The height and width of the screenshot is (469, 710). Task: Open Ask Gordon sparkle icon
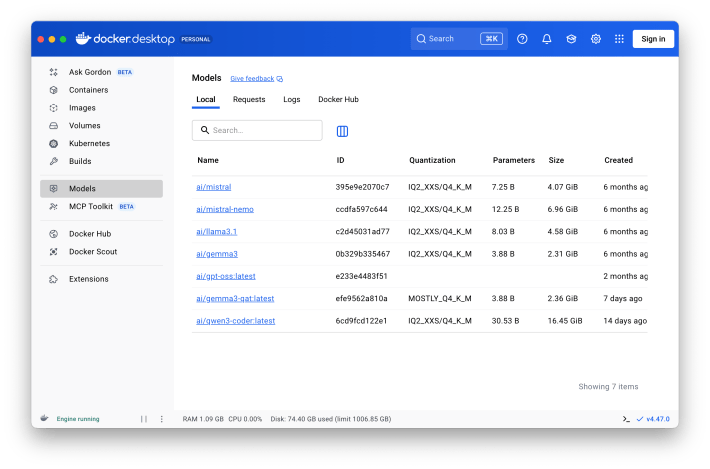point(53,72)
